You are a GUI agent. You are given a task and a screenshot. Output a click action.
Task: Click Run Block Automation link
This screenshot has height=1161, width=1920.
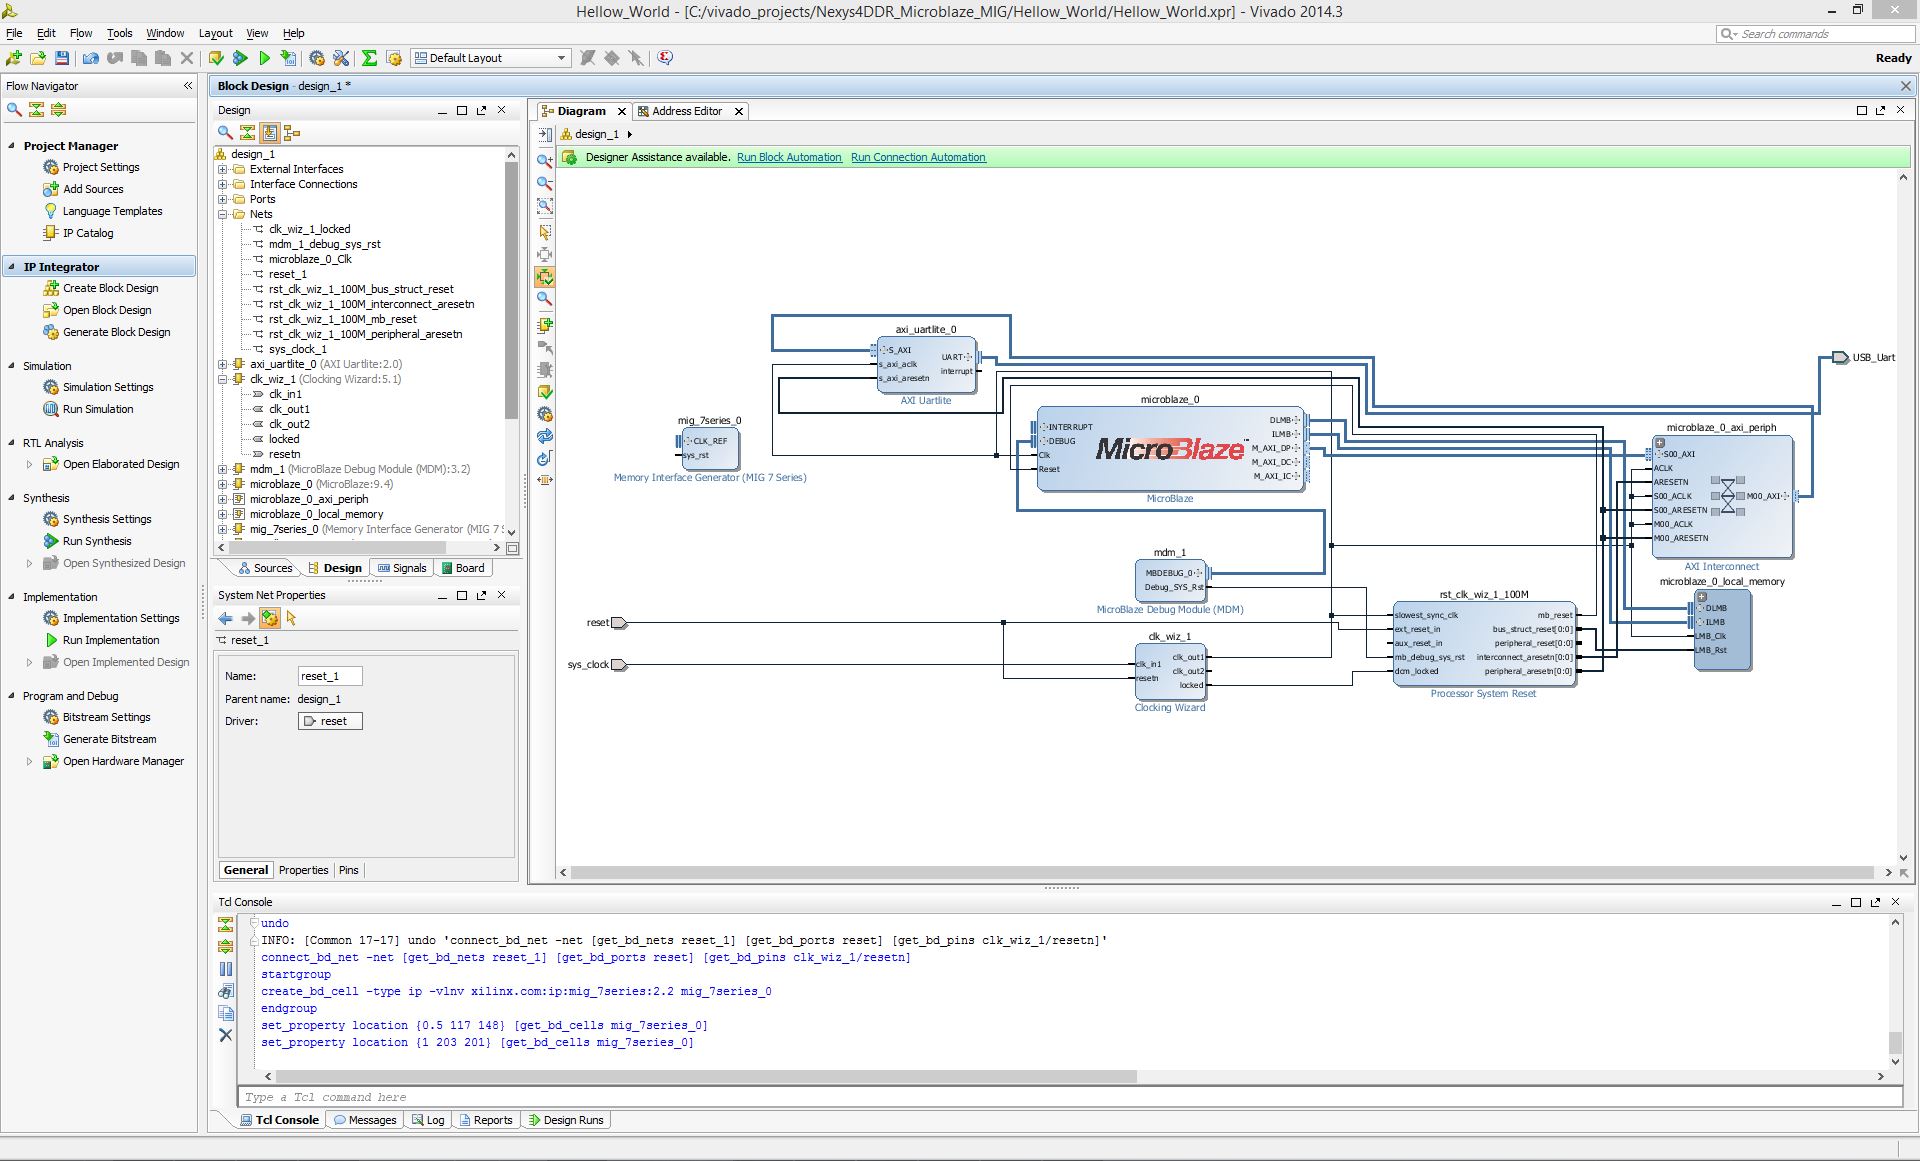click(789, 157)
